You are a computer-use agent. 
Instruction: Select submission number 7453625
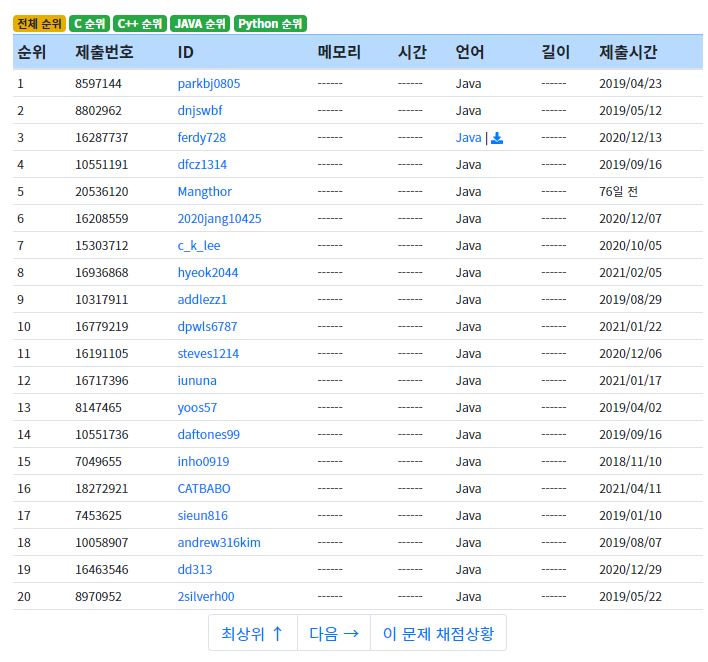pyautogui.click(x=98, y=516)
